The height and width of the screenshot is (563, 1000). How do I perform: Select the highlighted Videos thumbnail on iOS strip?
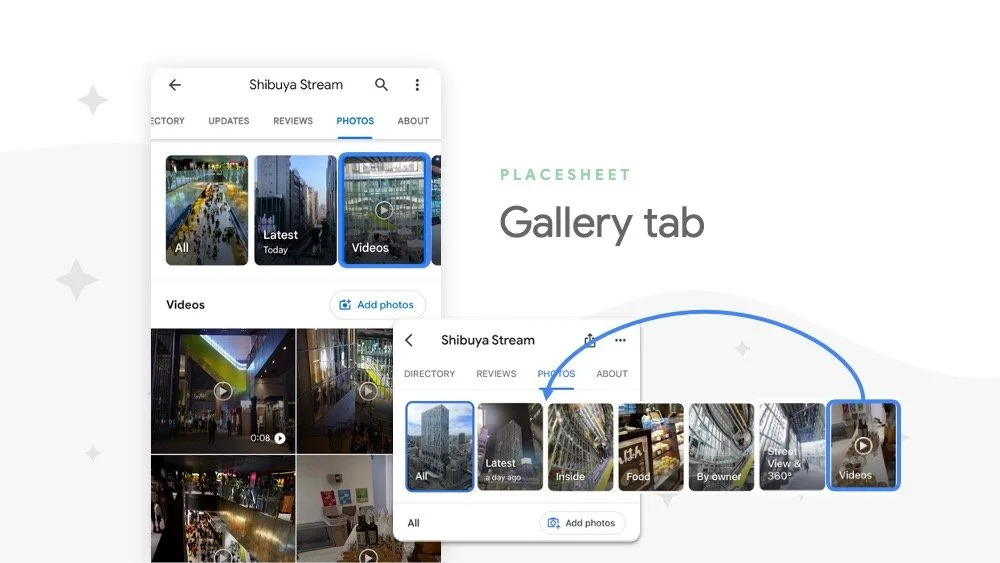tap(864, 445)
